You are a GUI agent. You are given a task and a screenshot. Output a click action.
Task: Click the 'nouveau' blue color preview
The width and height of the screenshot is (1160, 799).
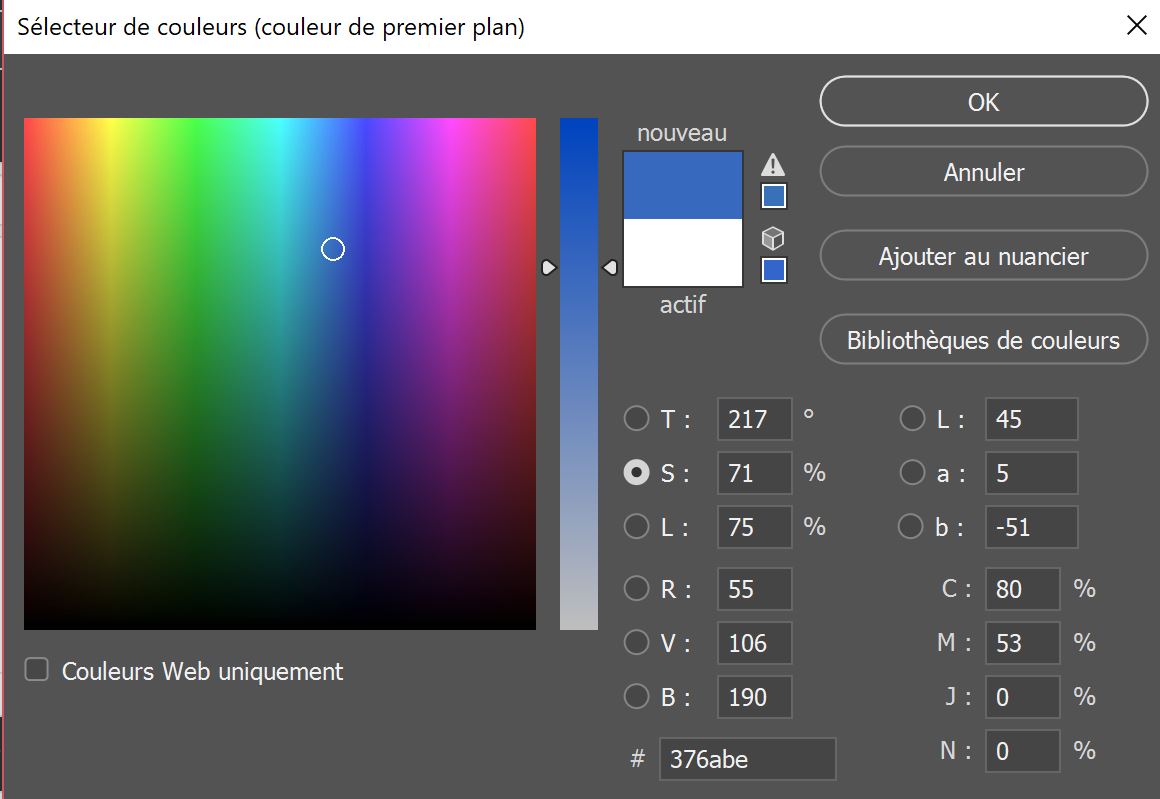pos(683,185)
